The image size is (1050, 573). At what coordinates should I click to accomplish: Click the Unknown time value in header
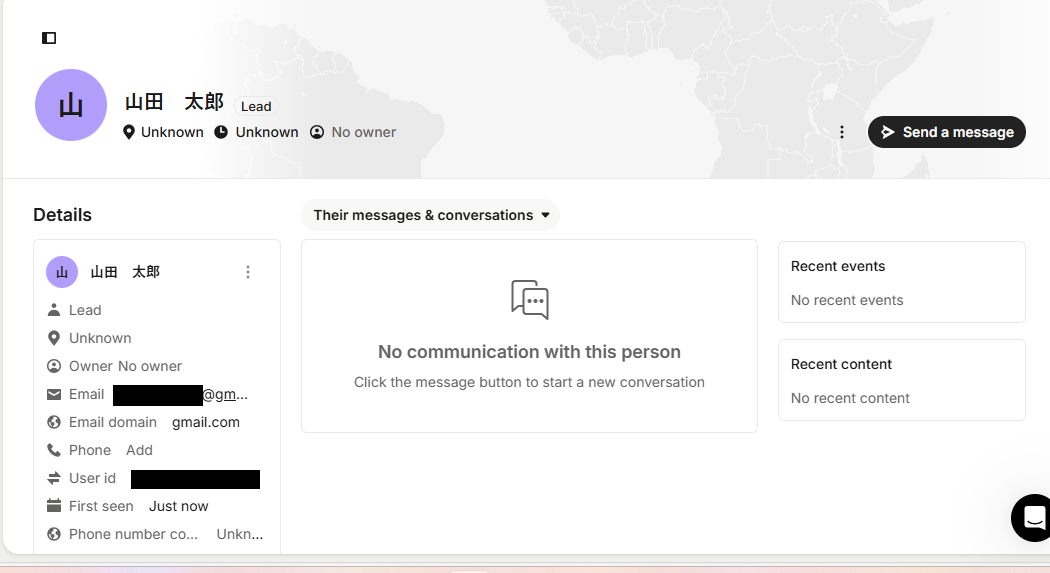267,132
